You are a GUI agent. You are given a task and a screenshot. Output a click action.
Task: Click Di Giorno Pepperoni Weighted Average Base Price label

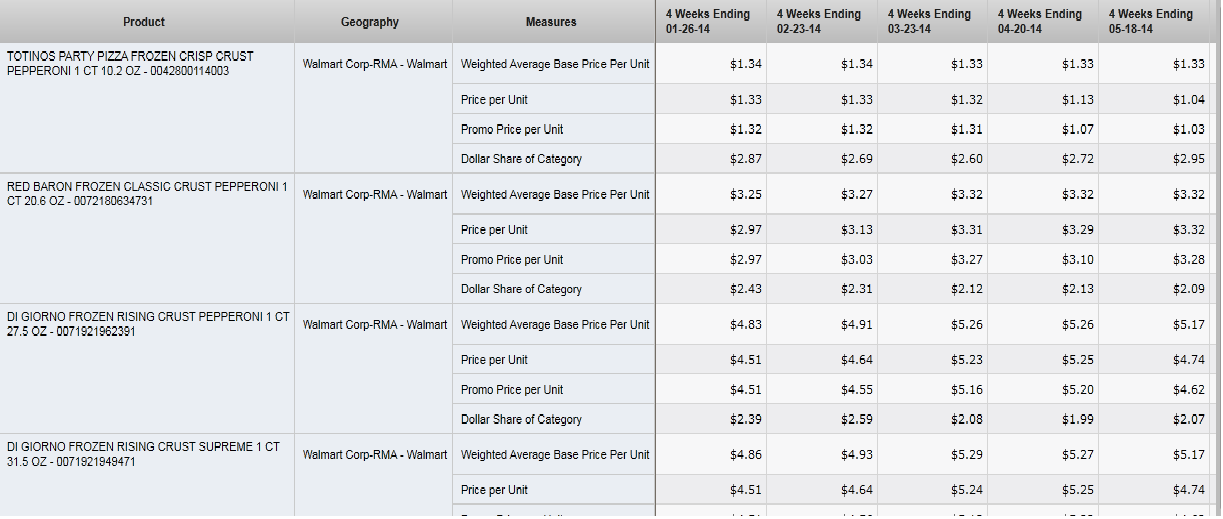coord(555,325)
